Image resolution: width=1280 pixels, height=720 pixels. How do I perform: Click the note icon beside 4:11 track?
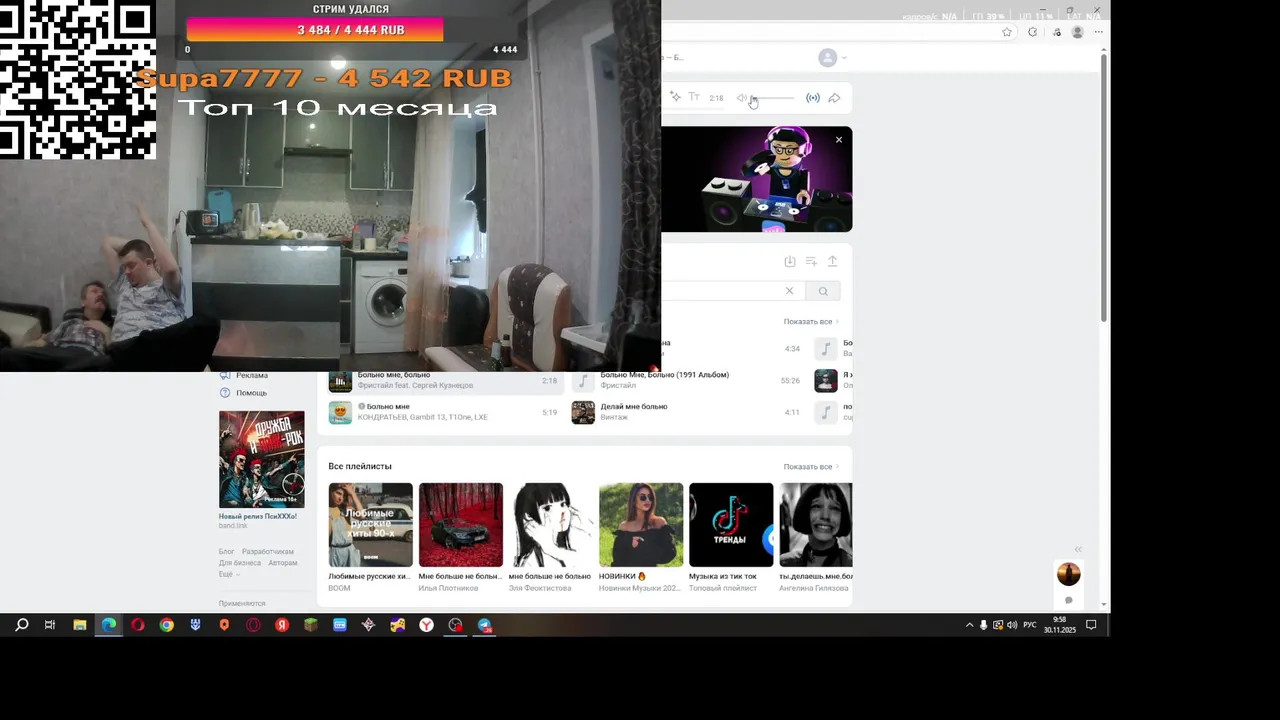pyautogui.click(x=825, y=412)
